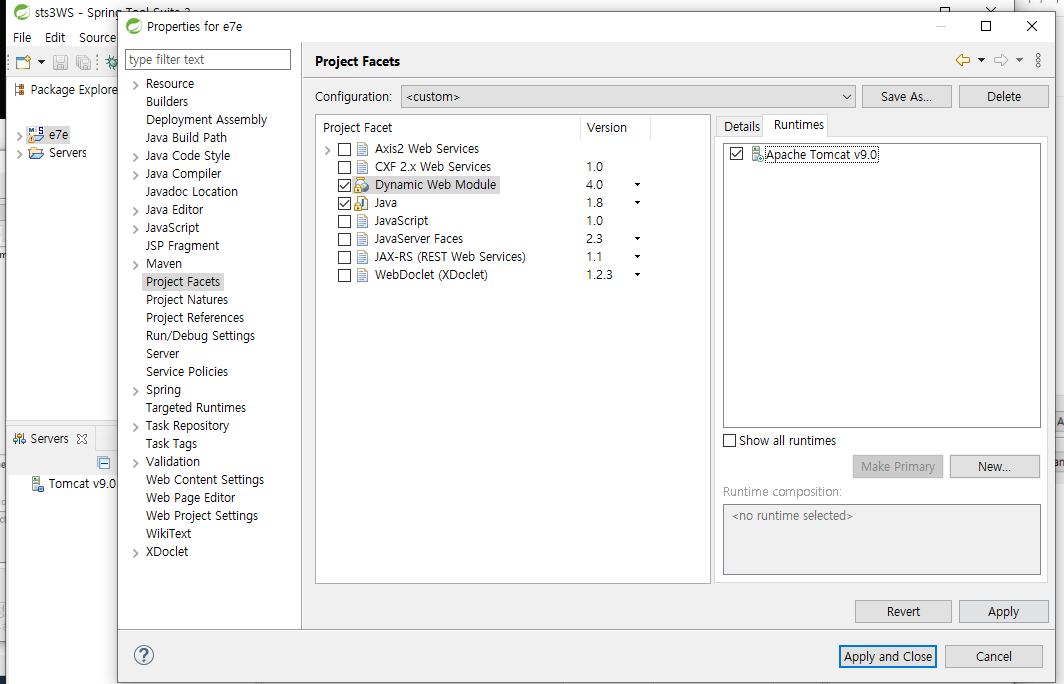
Task: Check the Axis2 Web Services facet
Action: click(x=345, y=149)
